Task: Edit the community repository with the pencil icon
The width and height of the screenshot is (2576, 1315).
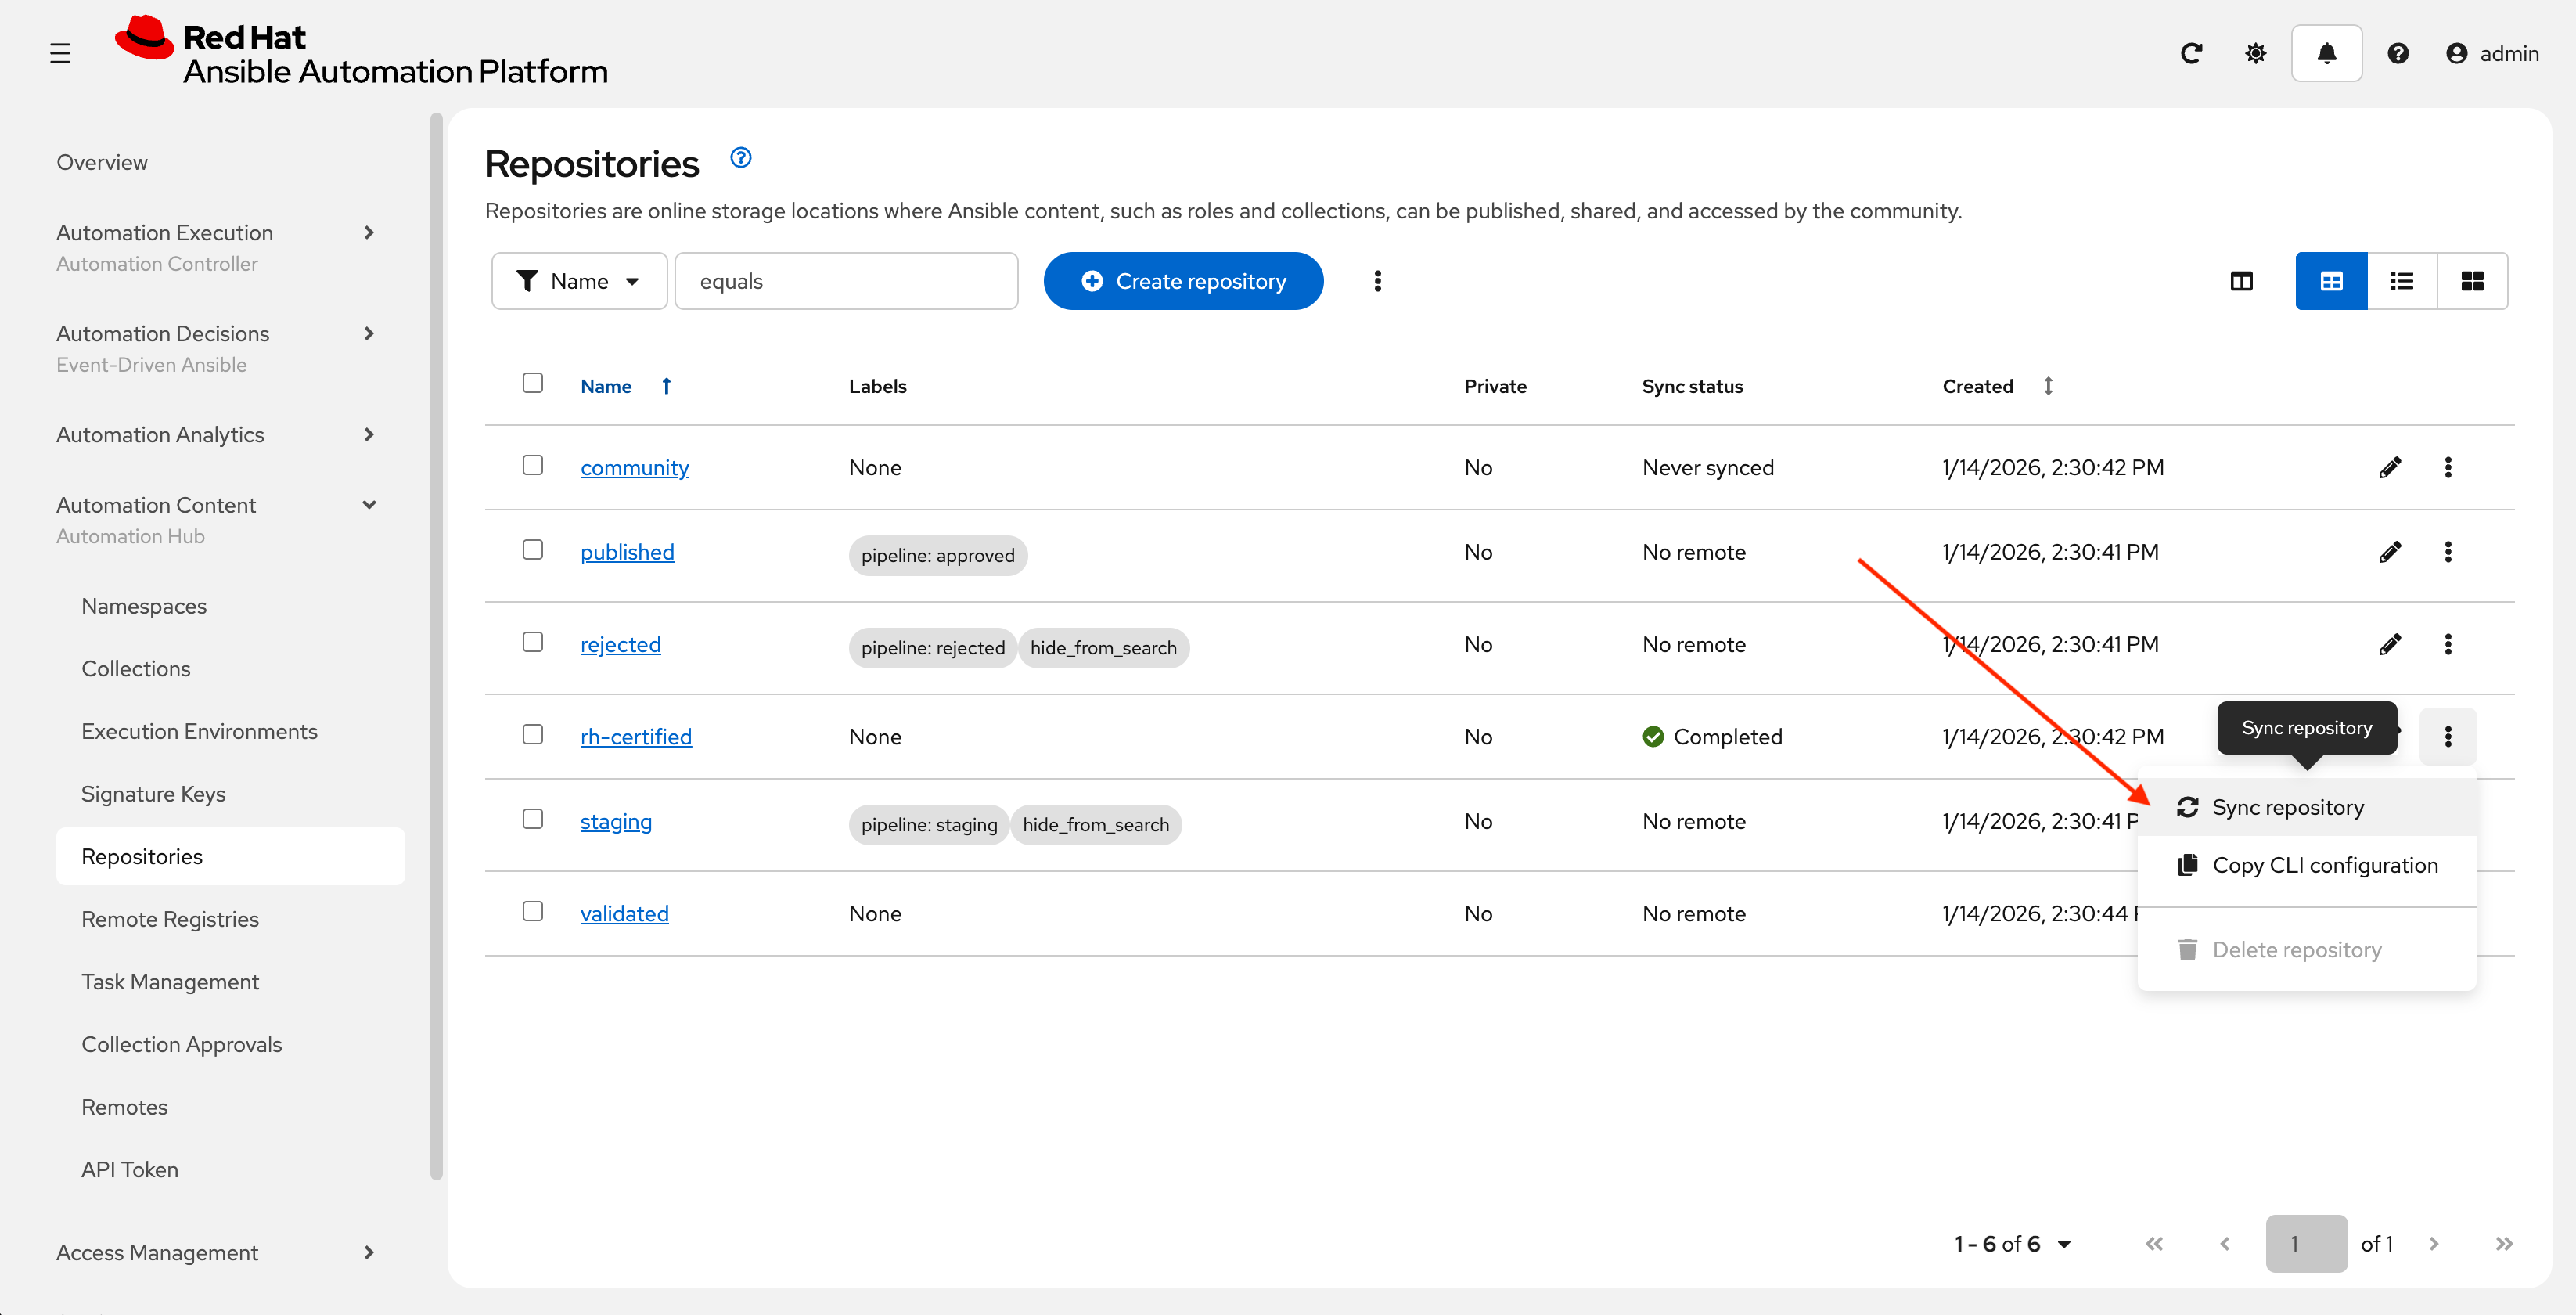Action: tap(2391, 466)
